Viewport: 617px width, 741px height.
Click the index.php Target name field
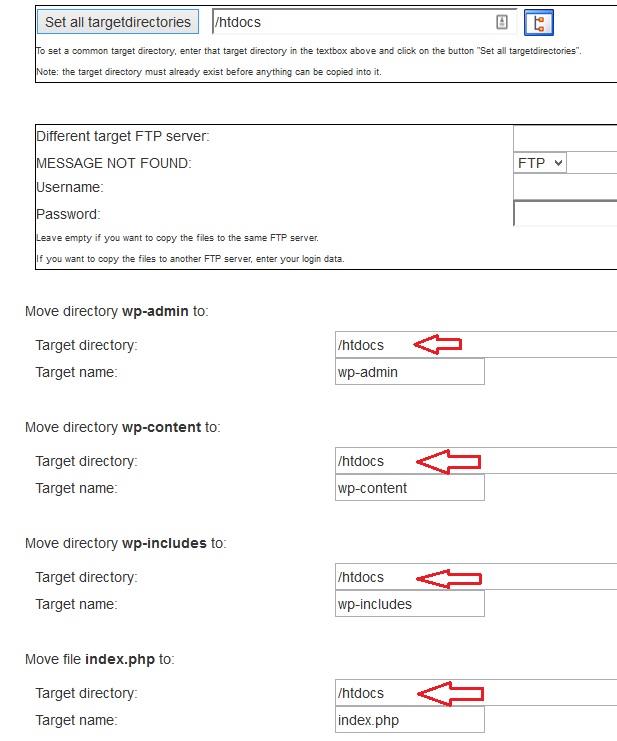[410, 720]
